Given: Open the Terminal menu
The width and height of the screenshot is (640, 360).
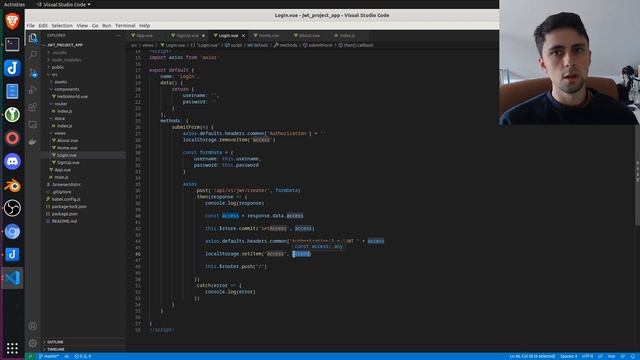Looking at the screenshot, I should click(x=125, y=25).
